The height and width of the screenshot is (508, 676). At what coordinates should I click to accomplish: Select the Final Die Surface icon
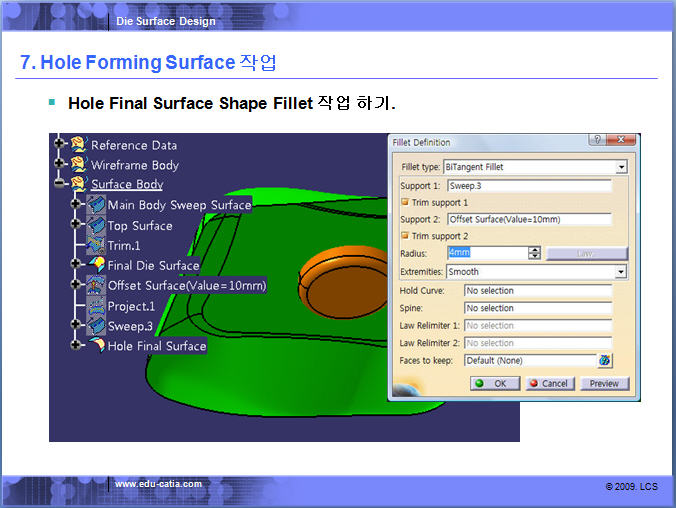[96, 265]
